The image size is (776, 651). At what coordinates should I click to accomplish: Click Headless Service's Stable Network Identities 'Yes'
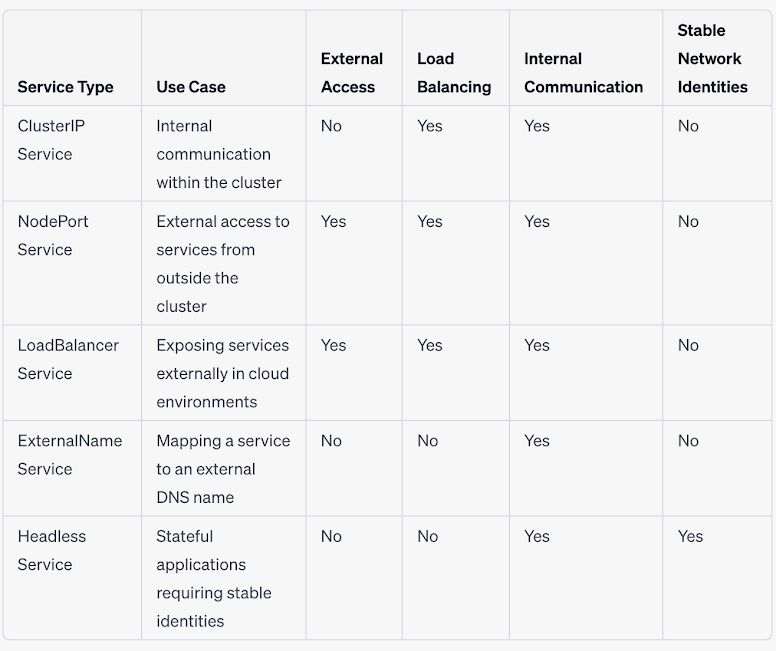(x=690, y=536)
